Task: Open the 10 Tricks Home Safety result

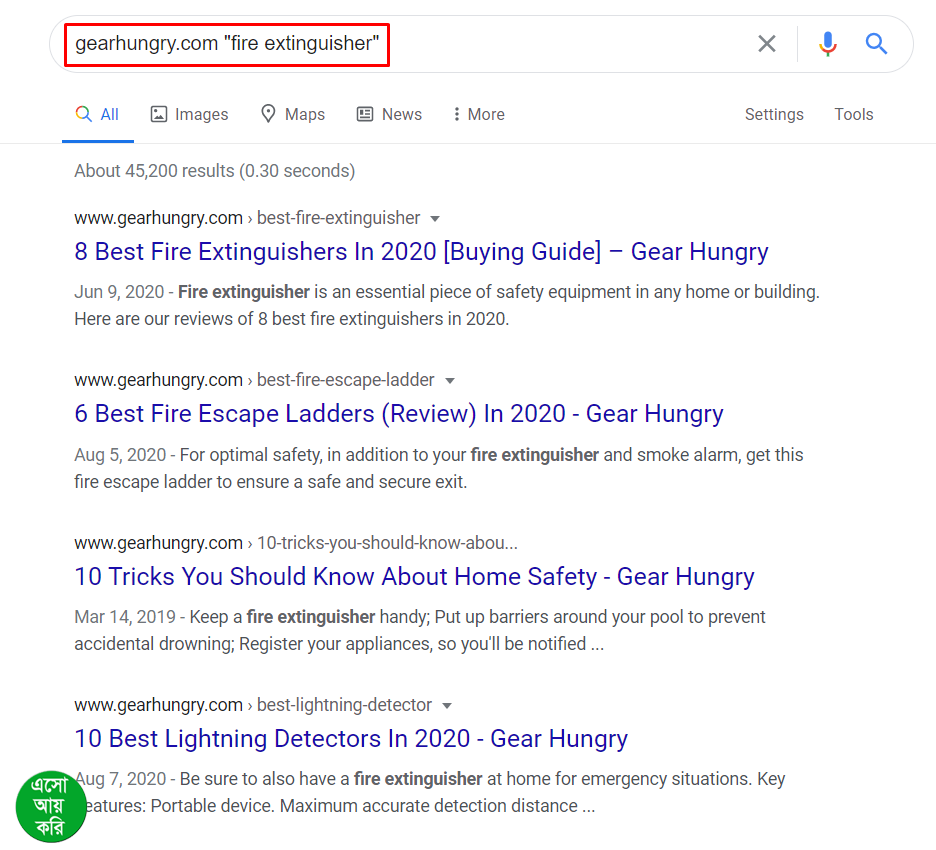Action: (x=414, y=577)
